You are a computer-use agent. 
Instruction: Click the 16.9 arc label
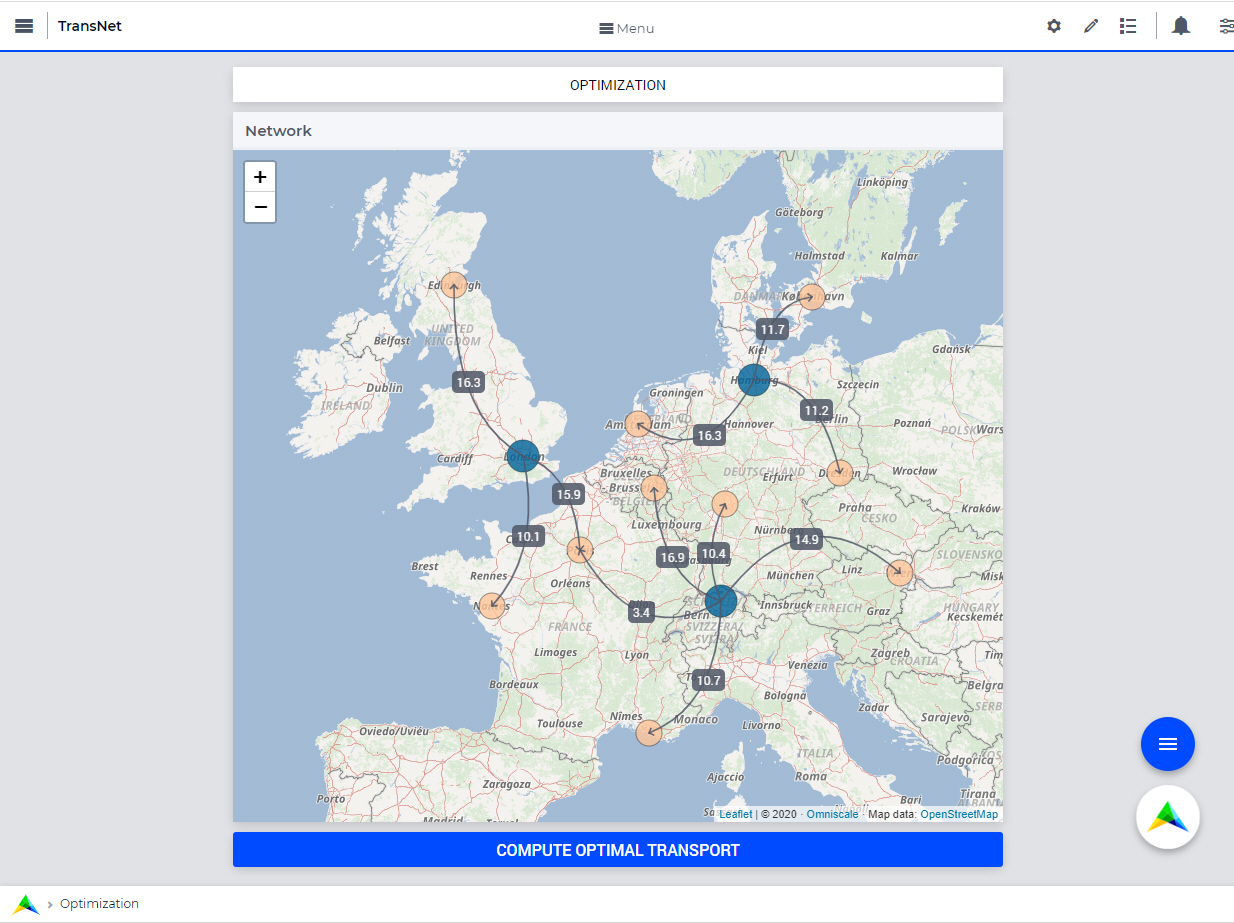point(673,557)
